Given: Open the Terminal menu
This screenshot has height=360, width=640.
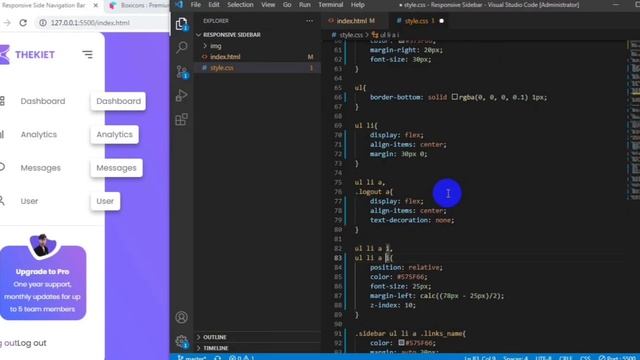Looking at the screenshot, I should 331,5.
